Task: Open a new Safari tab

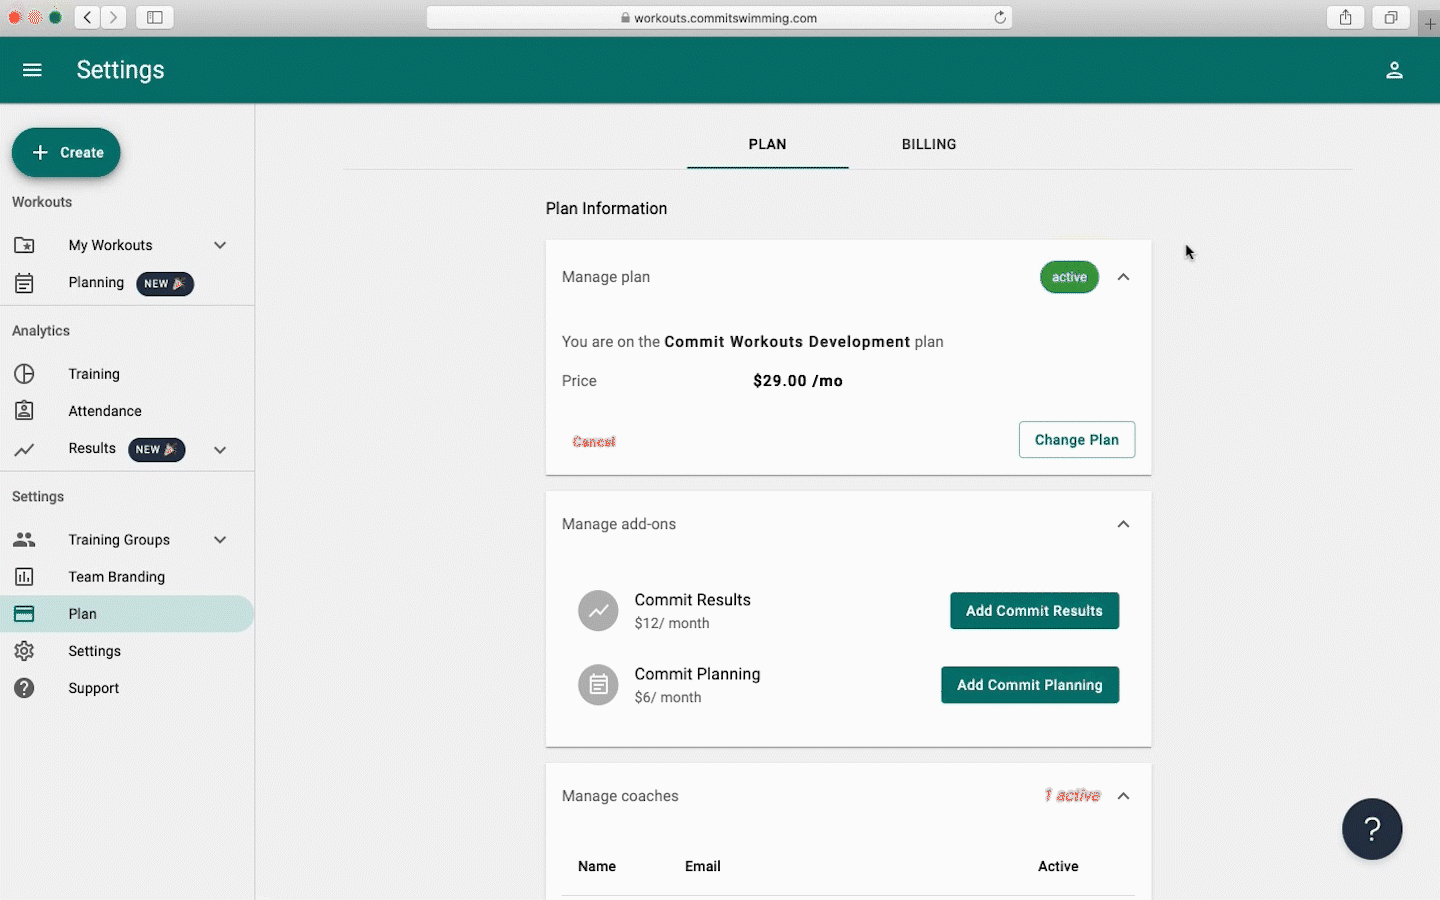Action: click(1430, 23)
